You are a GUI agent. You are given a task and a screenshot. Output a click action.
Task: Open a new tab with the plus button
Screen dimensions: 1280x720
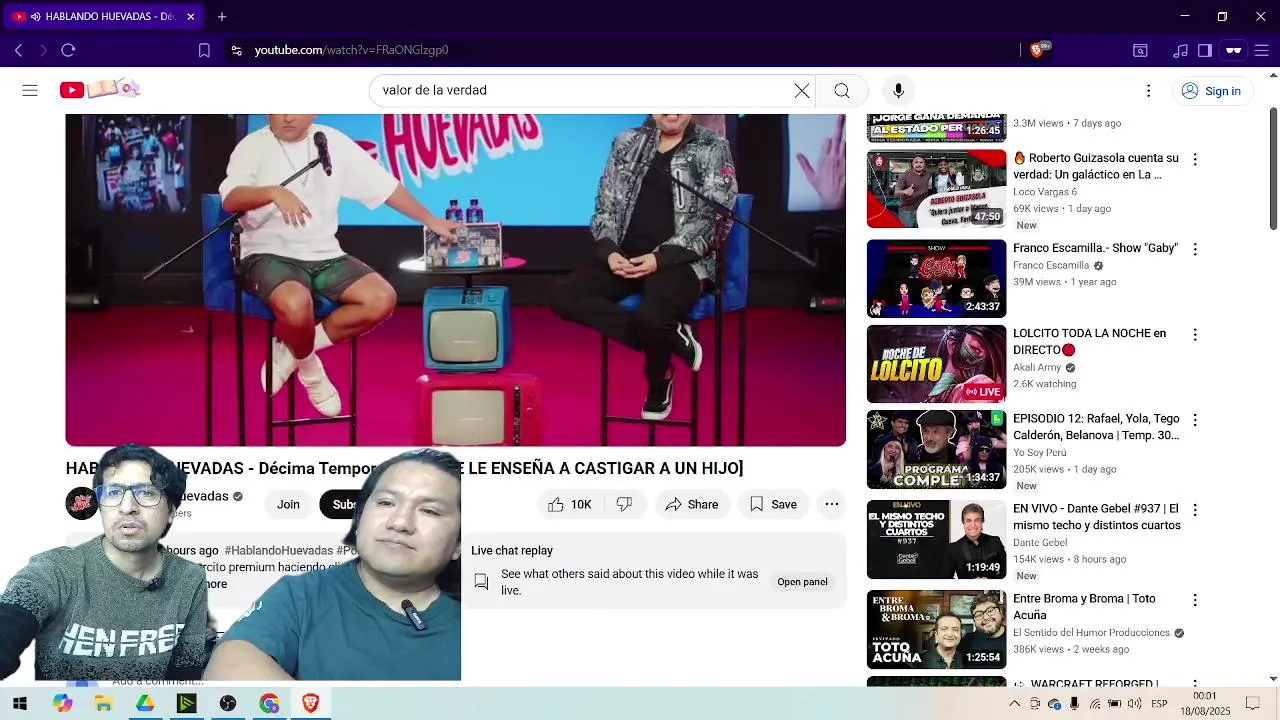(x=222, y=16)
